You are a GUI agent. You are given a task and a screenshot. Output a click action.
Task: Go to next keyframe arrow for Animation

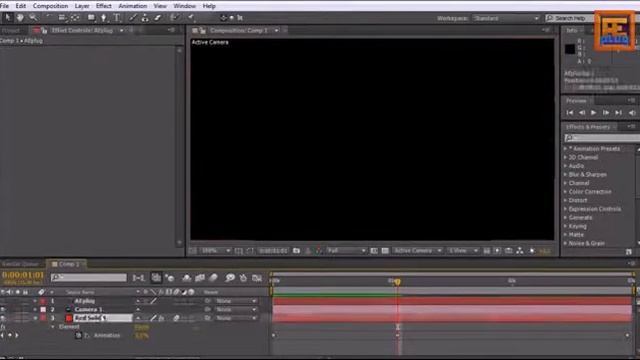(x=17, y=336)
